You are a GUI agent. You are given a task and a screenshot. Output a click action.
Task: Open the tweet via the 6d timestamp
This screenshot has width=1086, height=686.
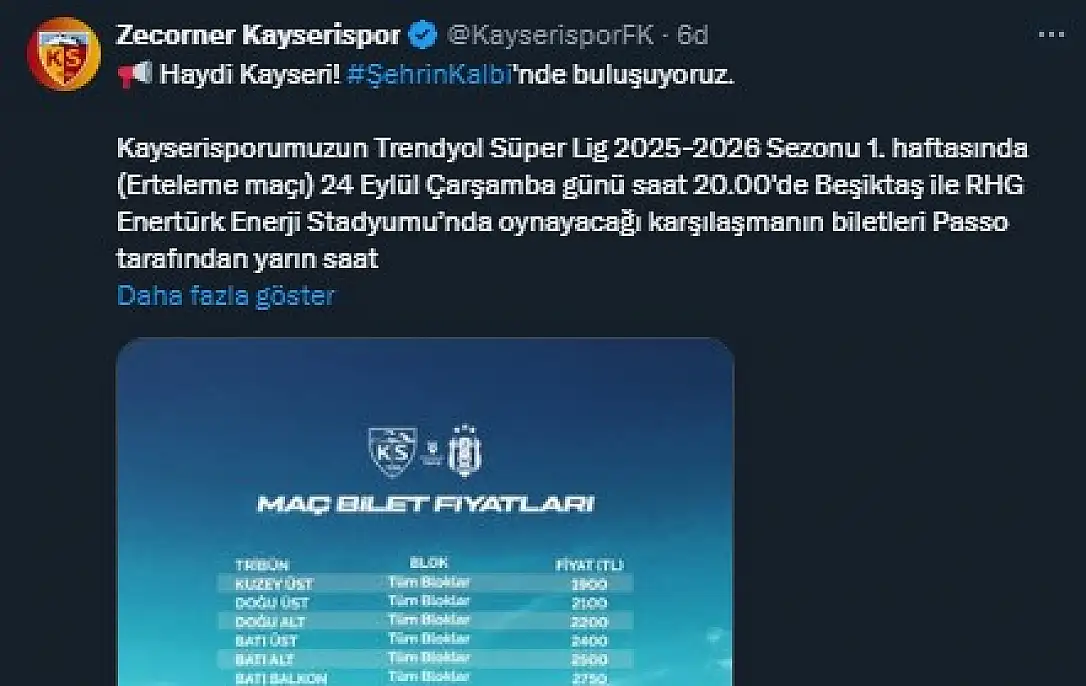(x=693, y=36)
